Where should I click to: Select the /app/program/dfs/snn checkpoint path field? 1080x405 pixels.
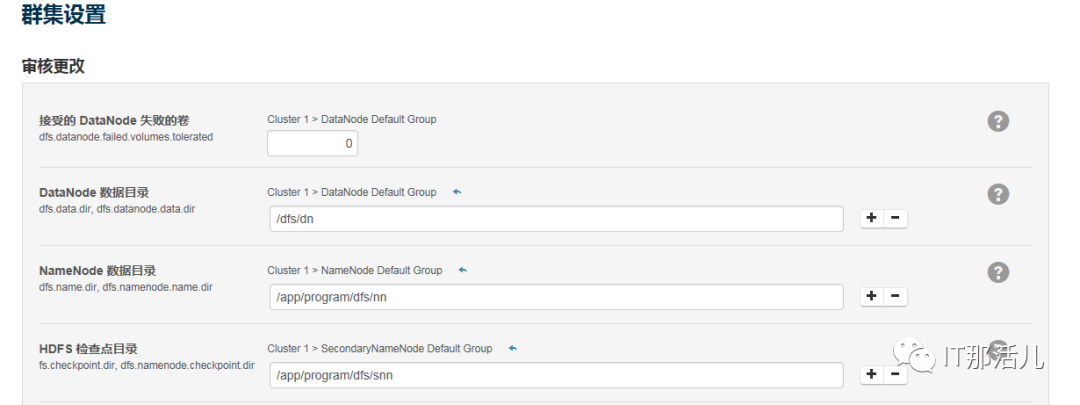point(555,375)
